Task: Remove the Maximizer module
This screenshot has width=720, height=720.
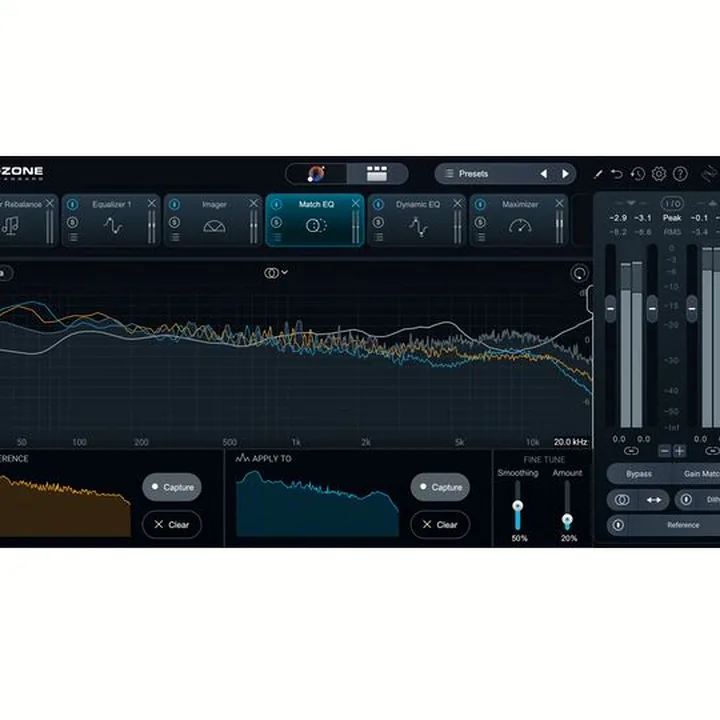Action: click(x=559, y=203)
